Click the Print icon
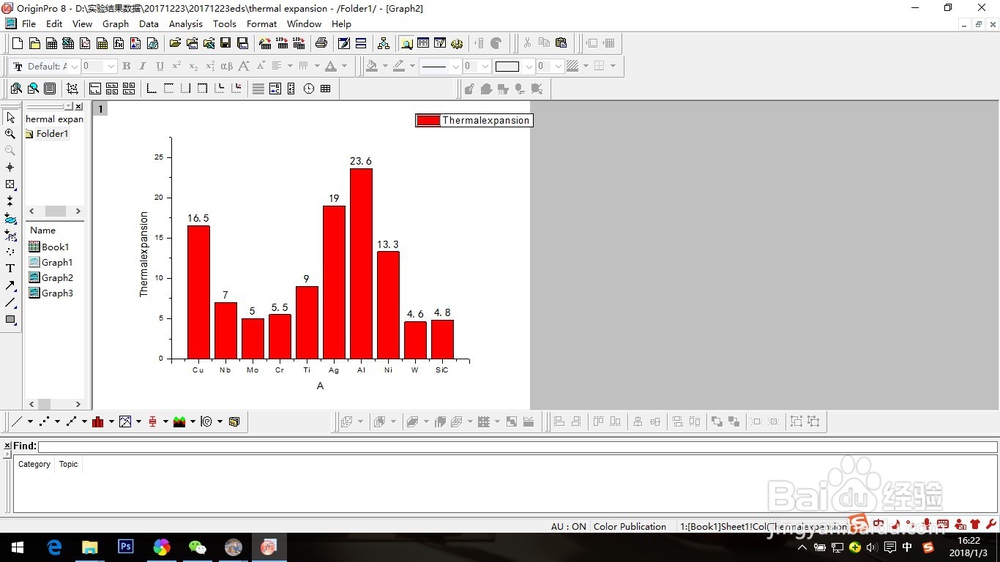 (321, 43)
